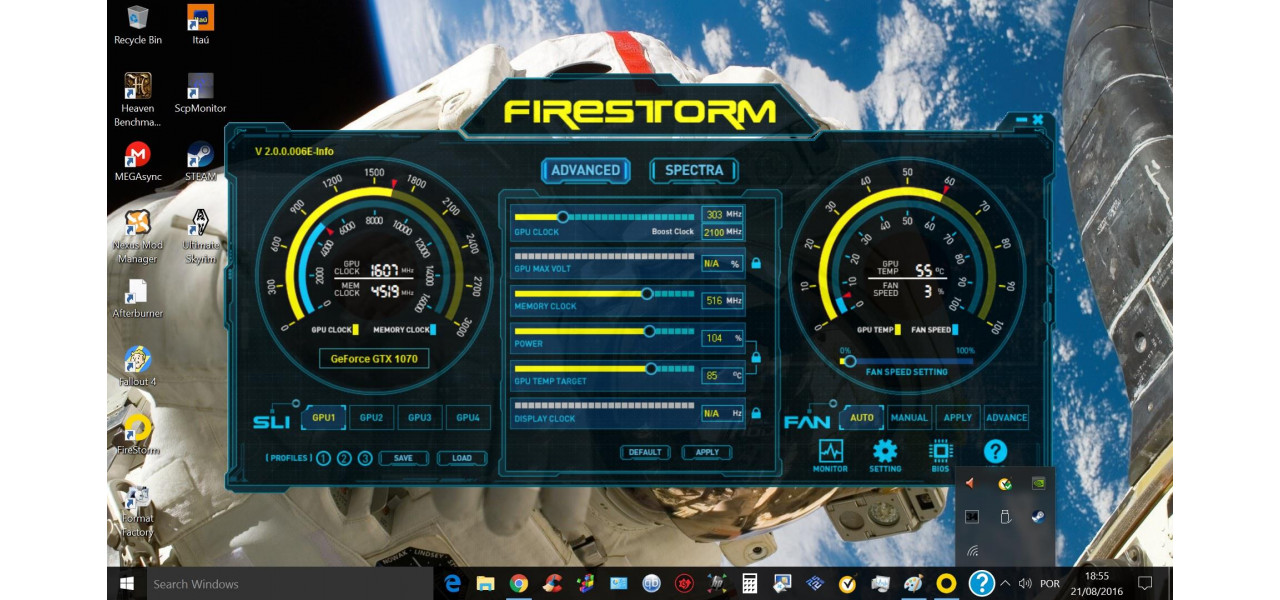Select GPU2 in the SLI row
This screenshot has width=1280, height=600.
[x=372, y=418]
